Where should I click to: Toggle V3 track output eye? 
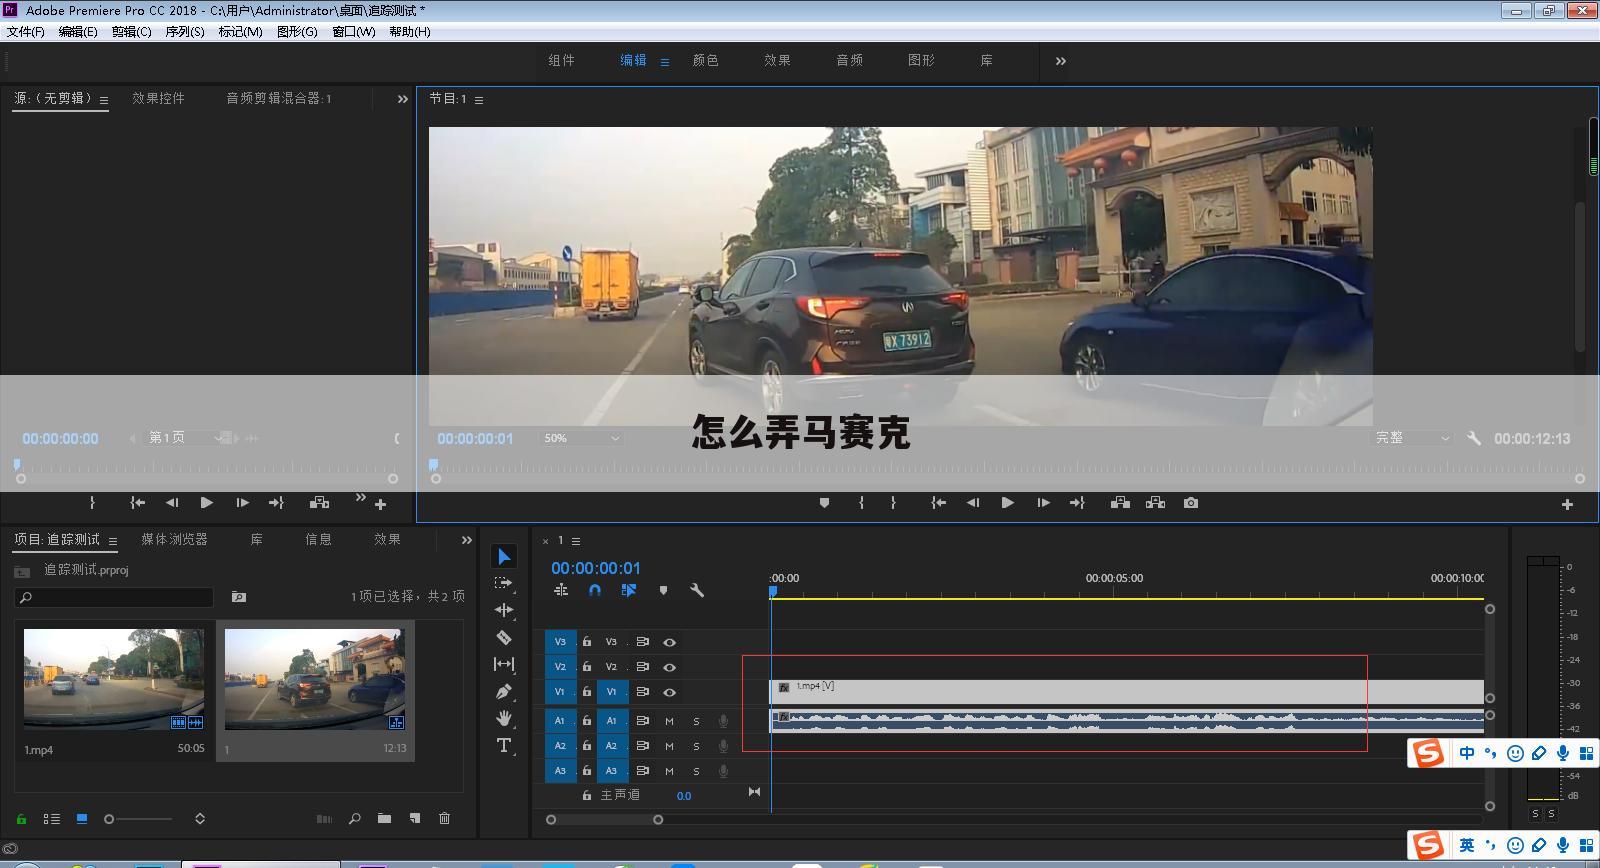click(x=669, y=642)
